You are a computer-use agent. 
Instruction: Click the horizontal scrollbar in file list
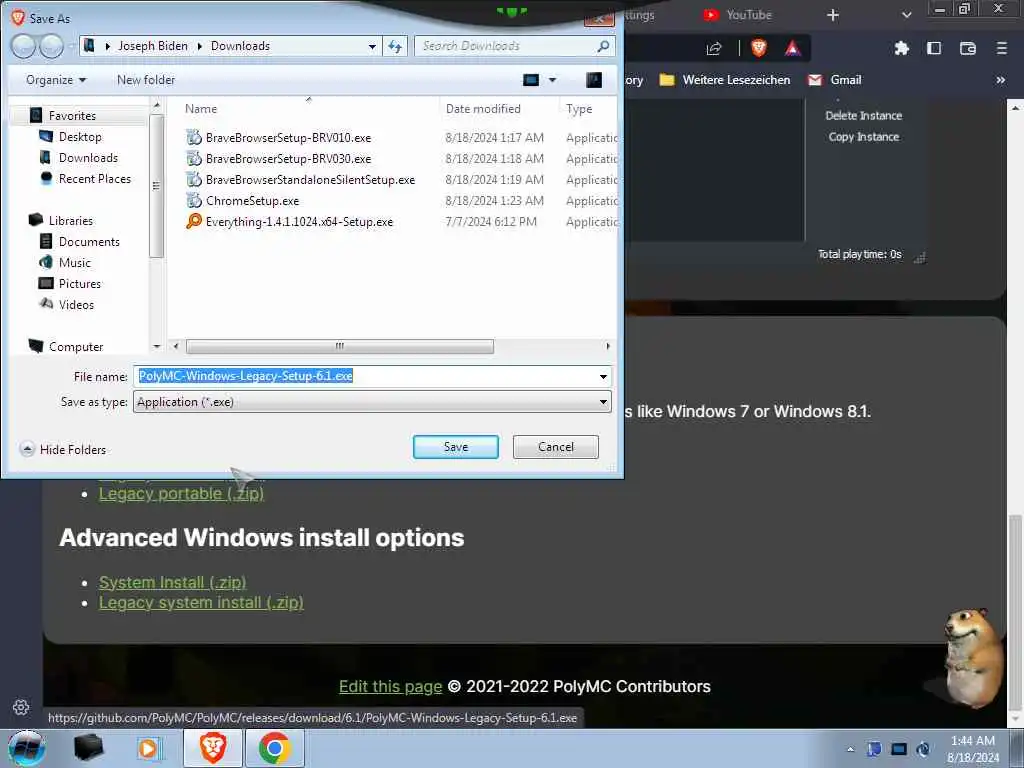(x=340, y=346)
